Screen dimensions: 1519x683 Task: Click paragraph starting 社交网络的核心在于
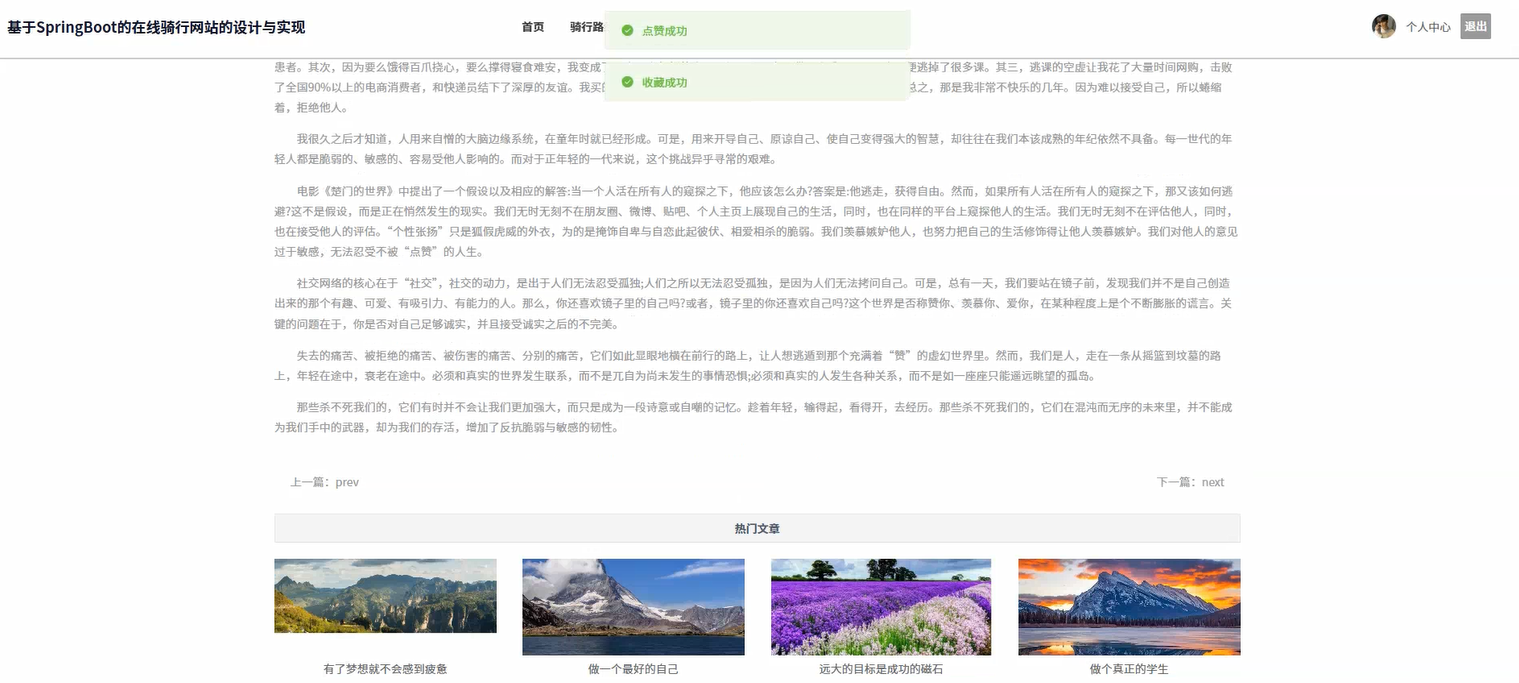click(757, 304)
